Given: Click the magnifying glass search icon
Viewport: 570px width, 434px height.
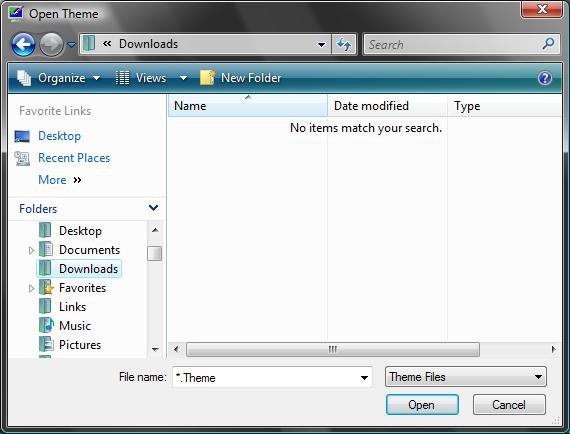Looking at the screenshot, I should pos(548,44).
